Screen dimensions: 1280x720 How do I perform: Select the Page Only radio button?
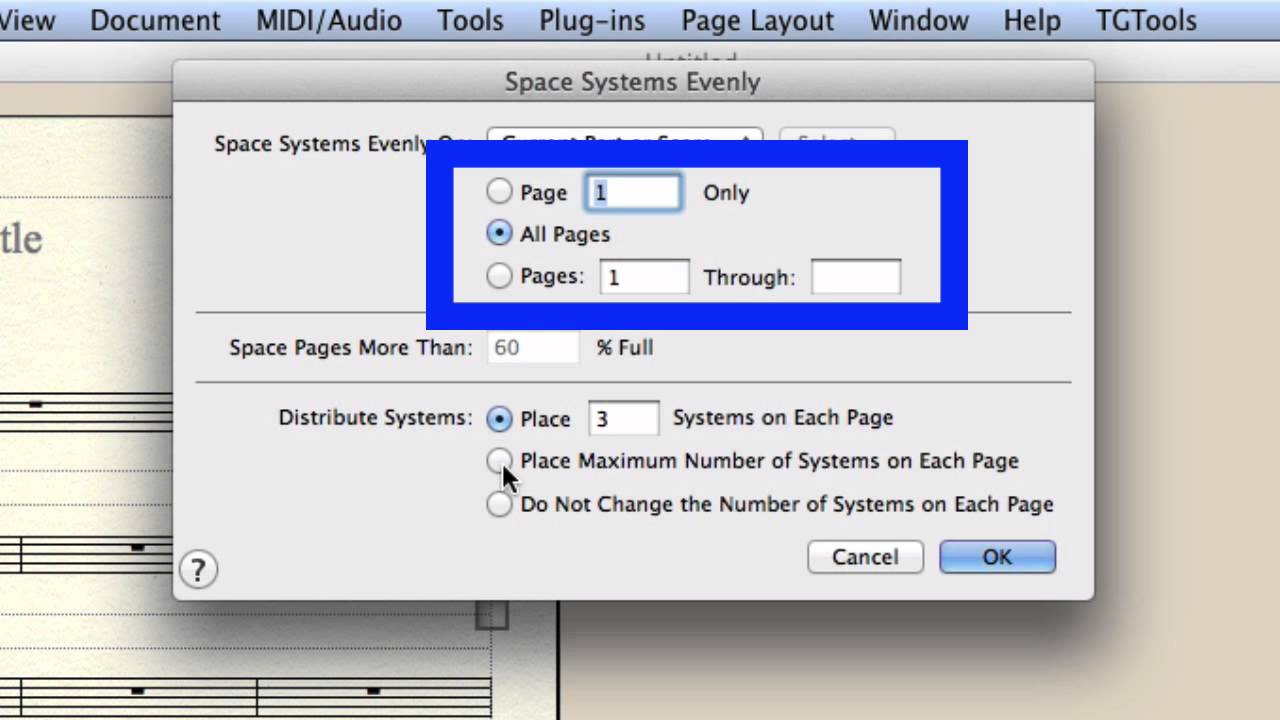(499, 191)
